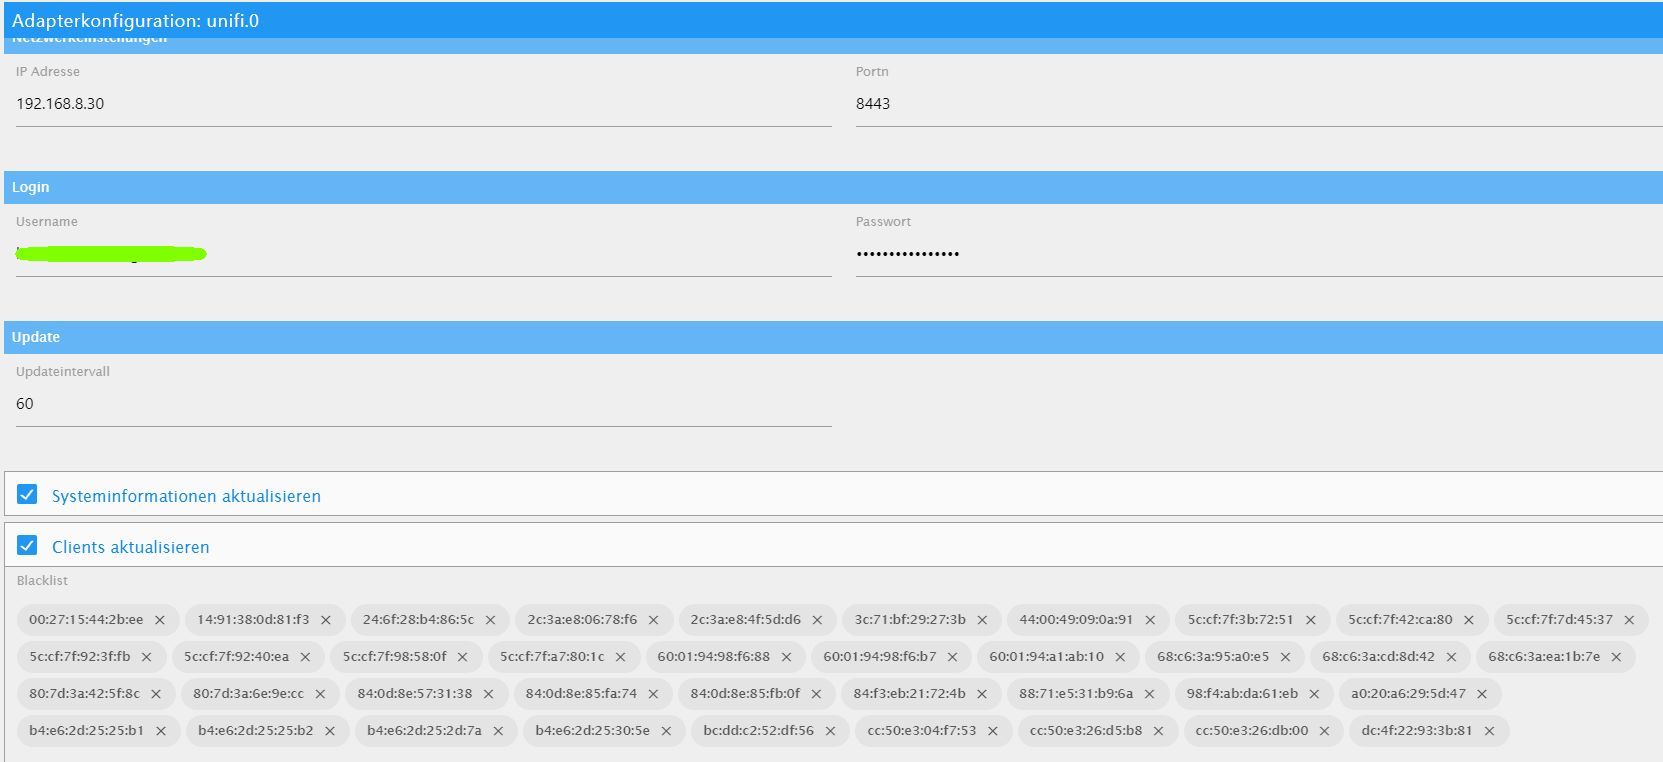Select the Update section header
The image size is (1663, 762).
pyautogui.click(x=833, y=337)
